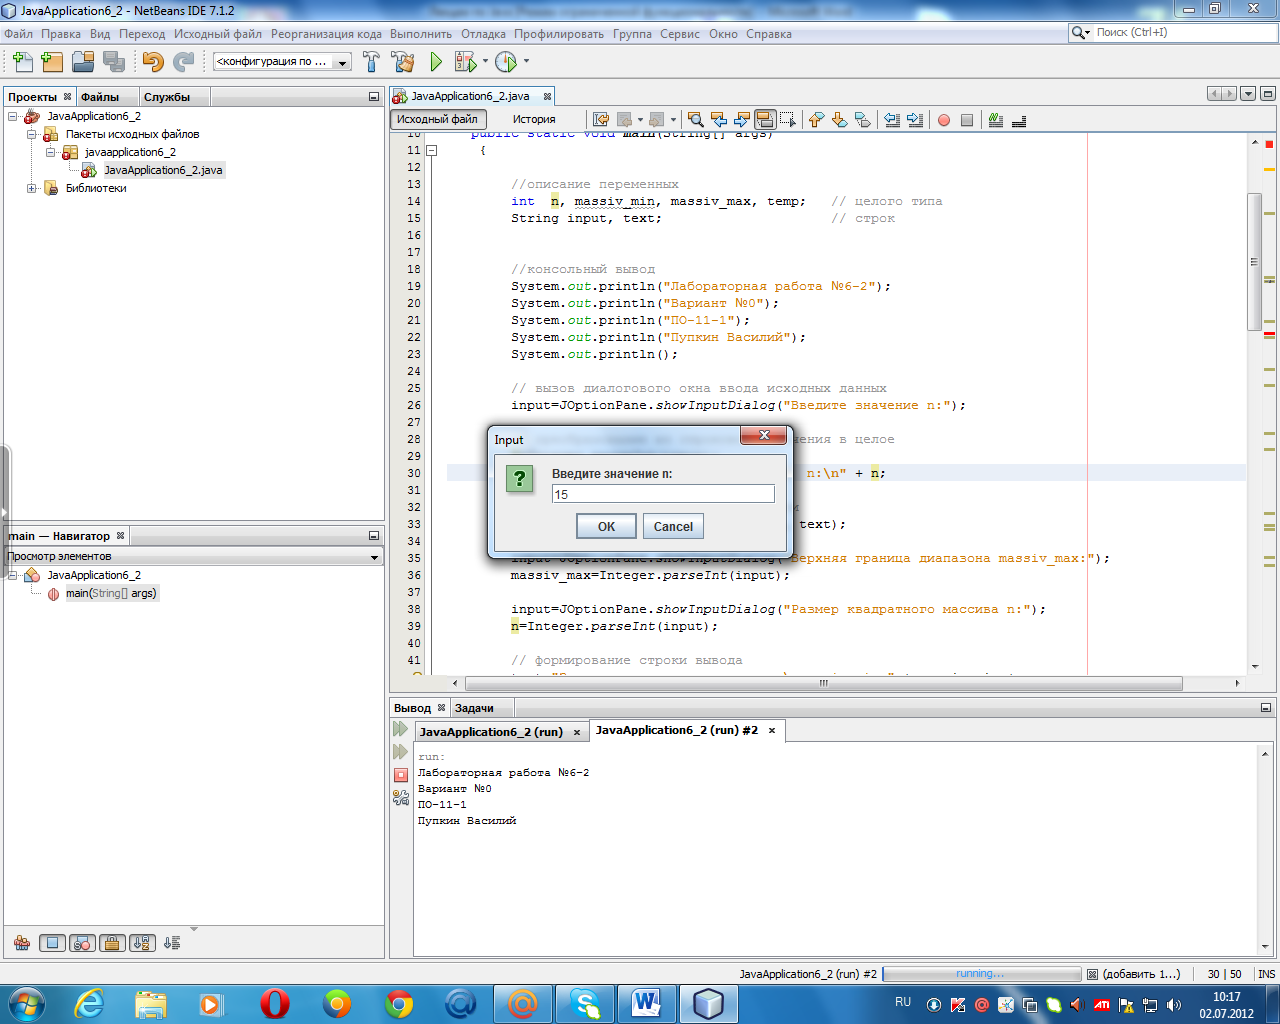Expand the Библиотеки node in Projects tree

tap(32, 188)
